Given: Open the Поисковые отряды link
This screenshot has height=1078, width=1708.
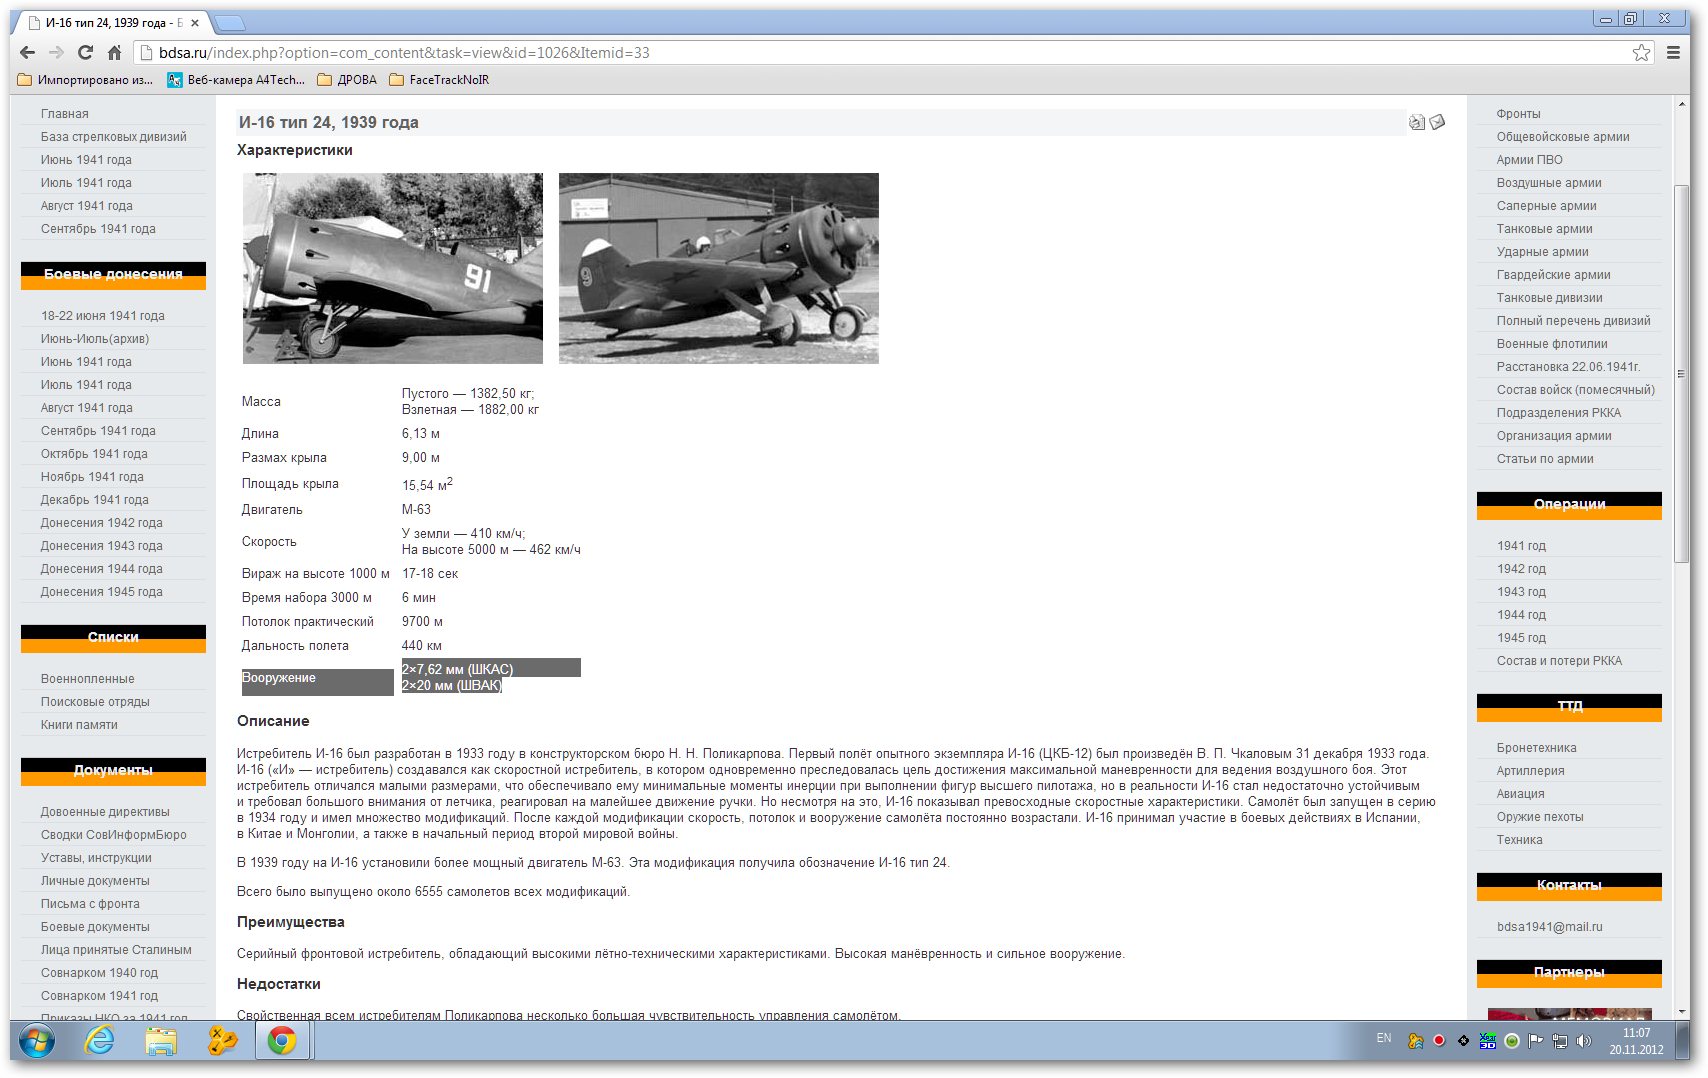Looking at the screenshot, I should 95,702.
